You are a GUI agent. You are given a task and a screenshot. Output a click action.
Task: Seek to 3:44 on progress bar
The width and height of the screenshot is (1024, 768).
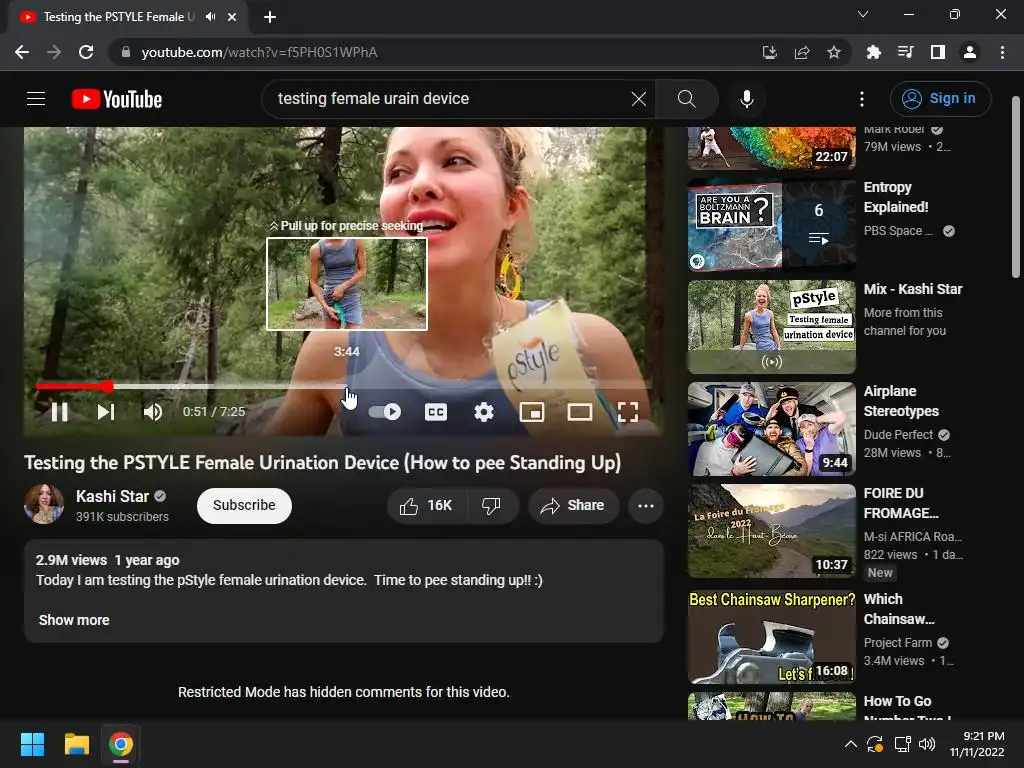[347, 387]
